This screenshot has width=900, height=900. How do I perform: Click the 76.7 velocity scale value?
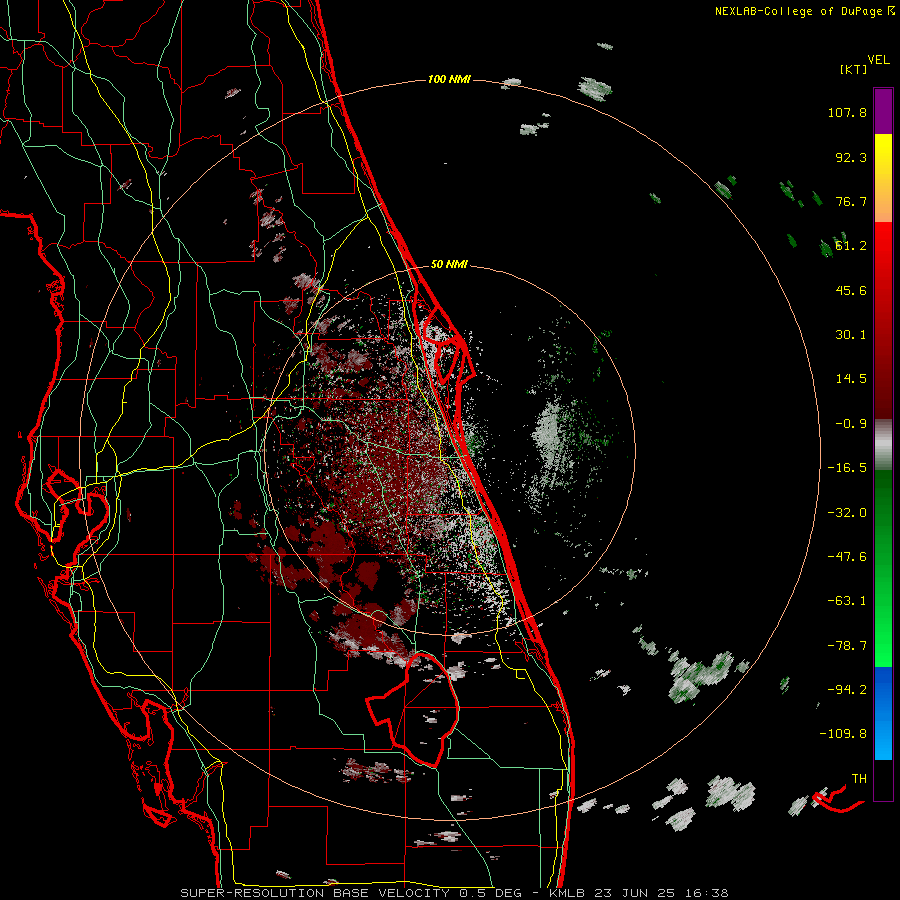851,201
